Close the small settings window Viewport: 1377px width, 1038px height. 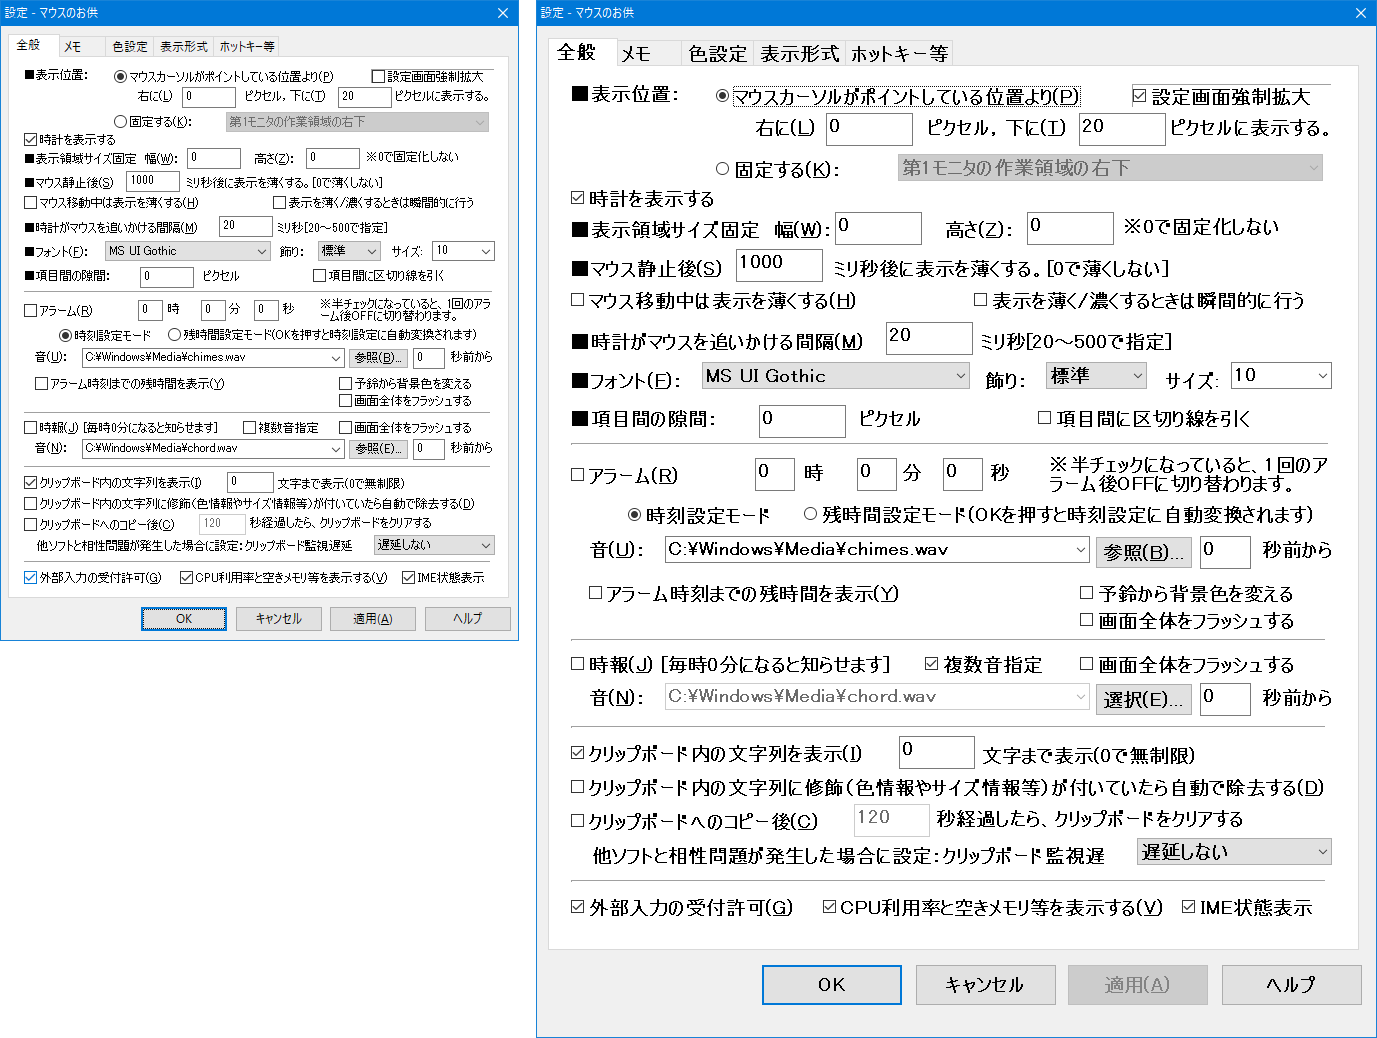(503, 13)
